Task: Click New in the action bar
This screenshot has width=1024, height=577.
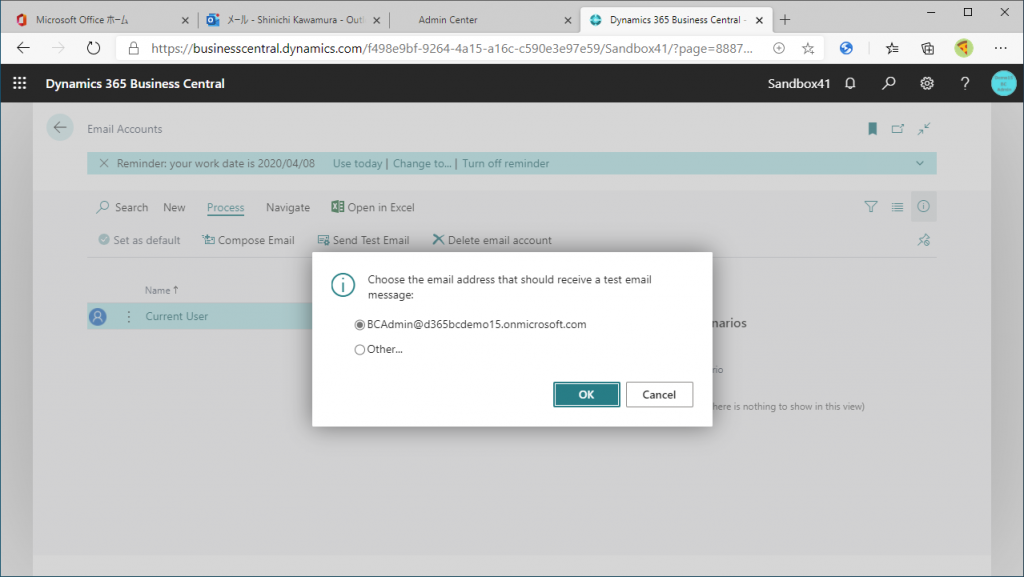Action: (x=174, y=208)
